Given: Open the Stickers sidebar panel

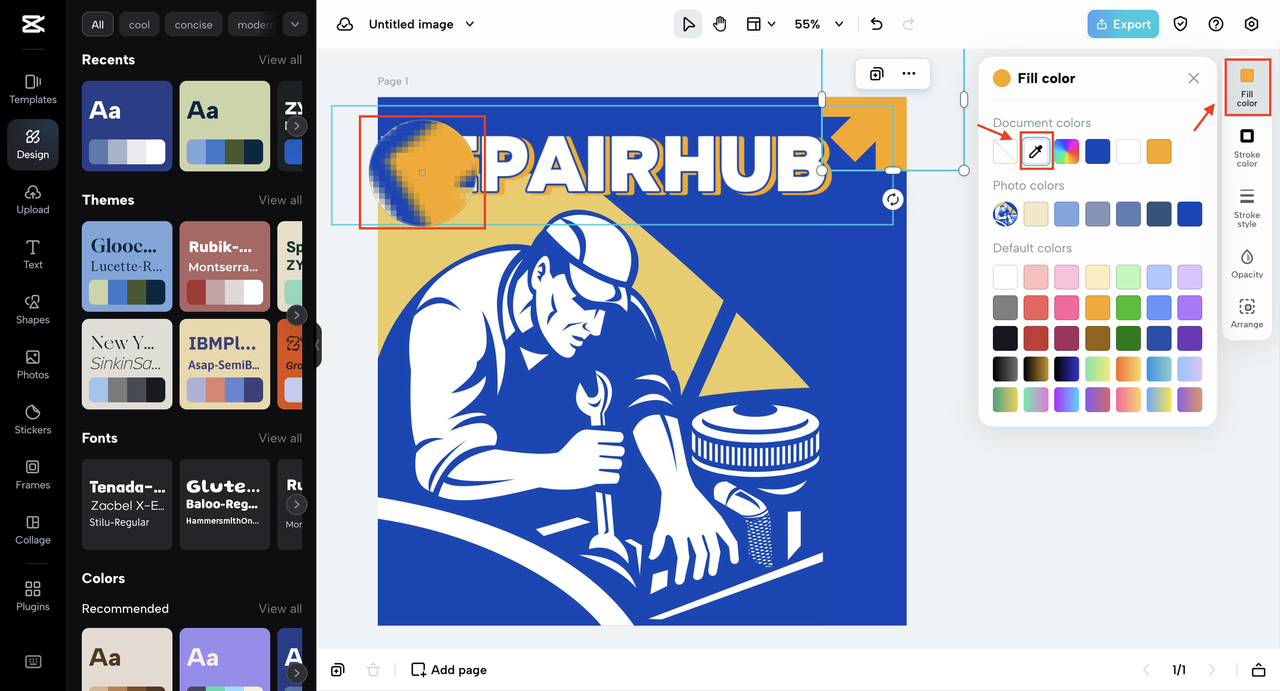Looking at the screenshot, I should pos(33,419).
